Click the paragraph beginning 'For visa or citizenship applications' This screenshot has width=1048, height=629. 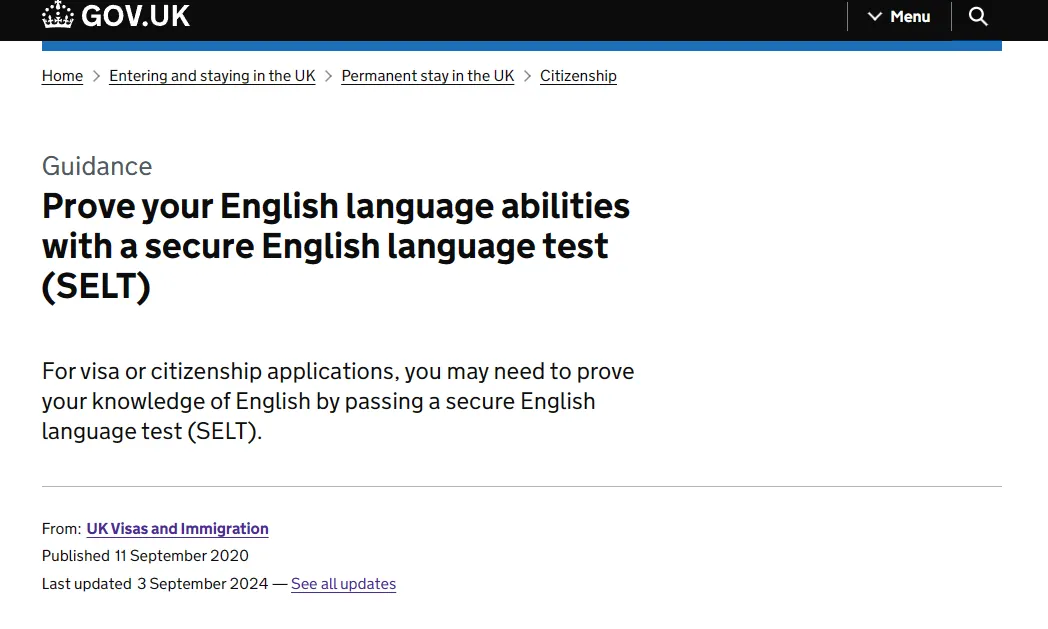coord(338,401)
